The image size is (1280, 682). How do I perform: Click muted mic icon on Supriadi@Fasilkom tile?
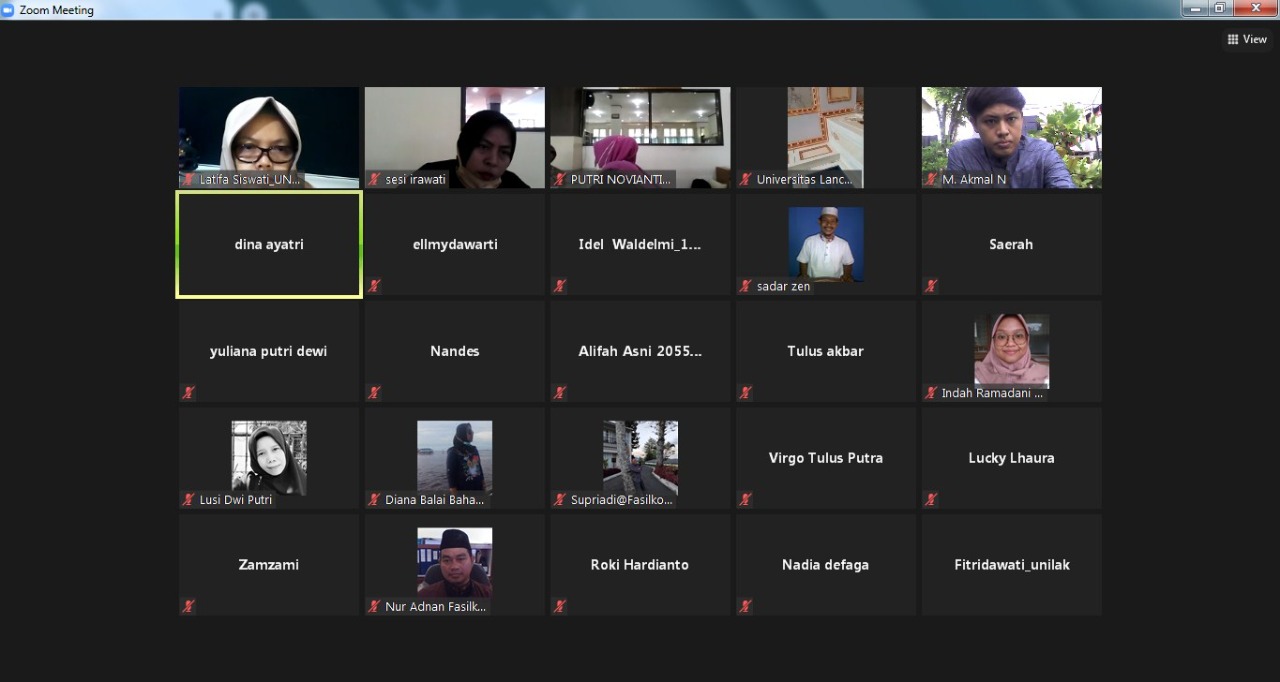pos(560,499)
